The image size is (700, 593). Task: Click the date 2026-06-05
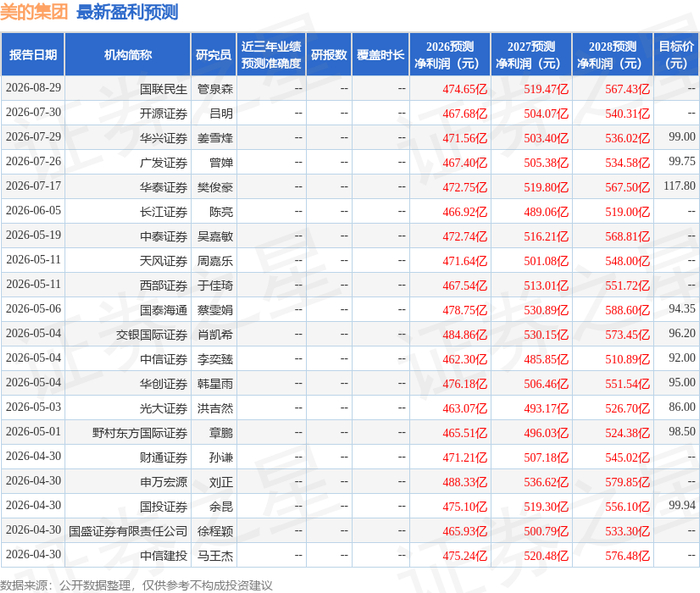33,210
